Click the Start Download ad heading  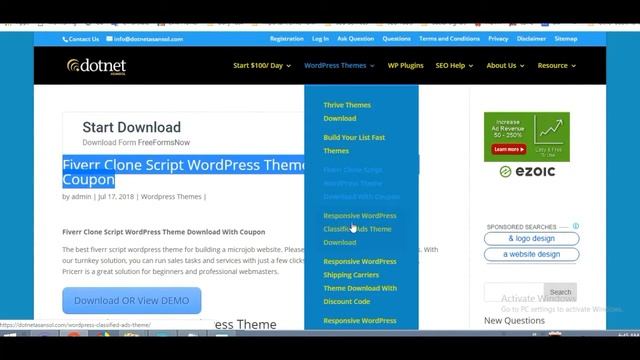(131, 127)
